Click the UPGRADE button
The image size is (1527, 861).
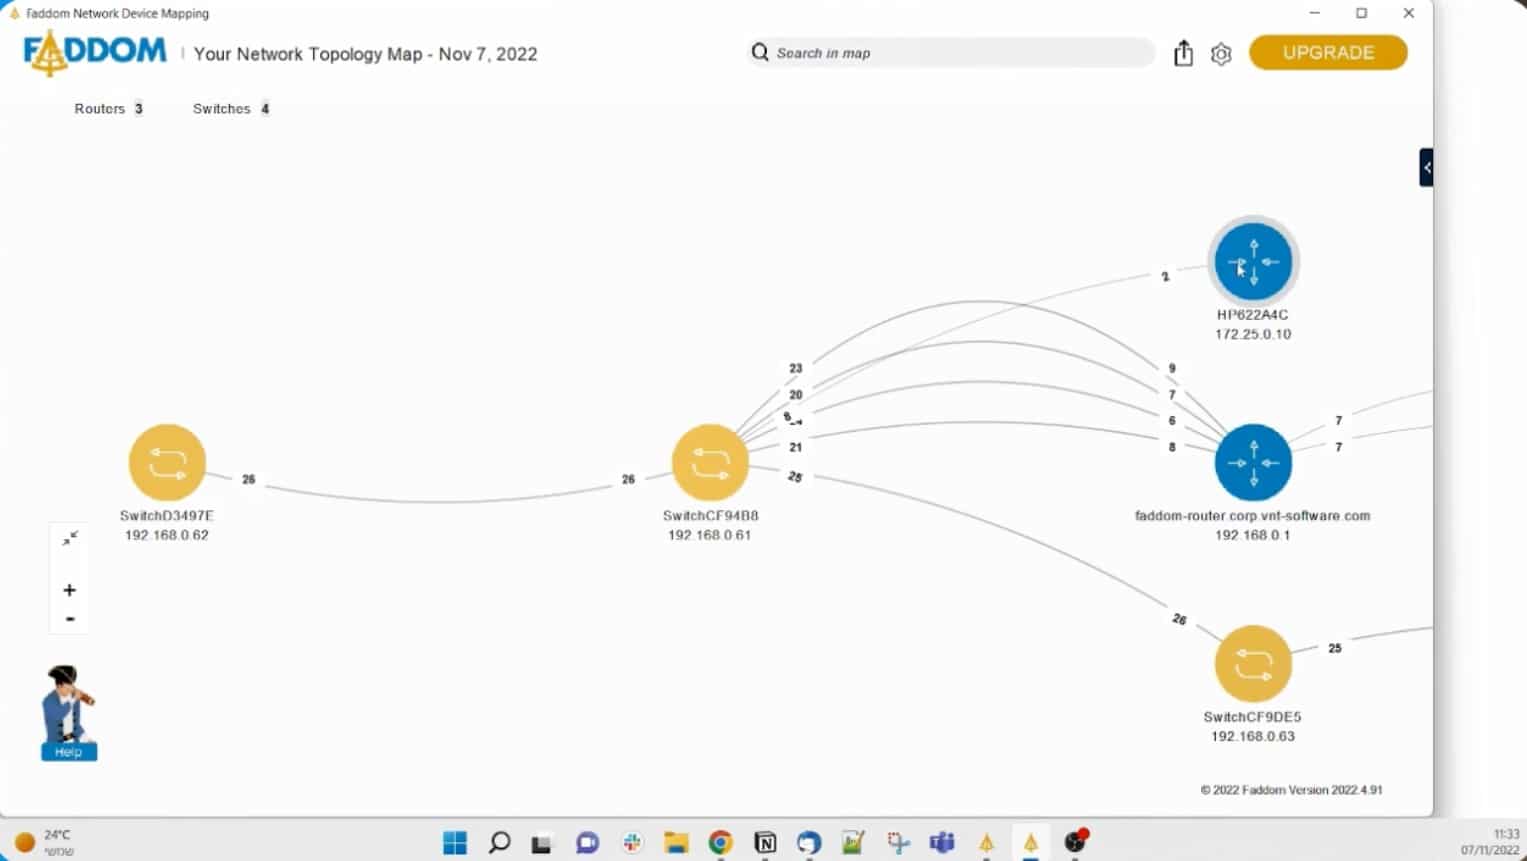click(1328, 53)
